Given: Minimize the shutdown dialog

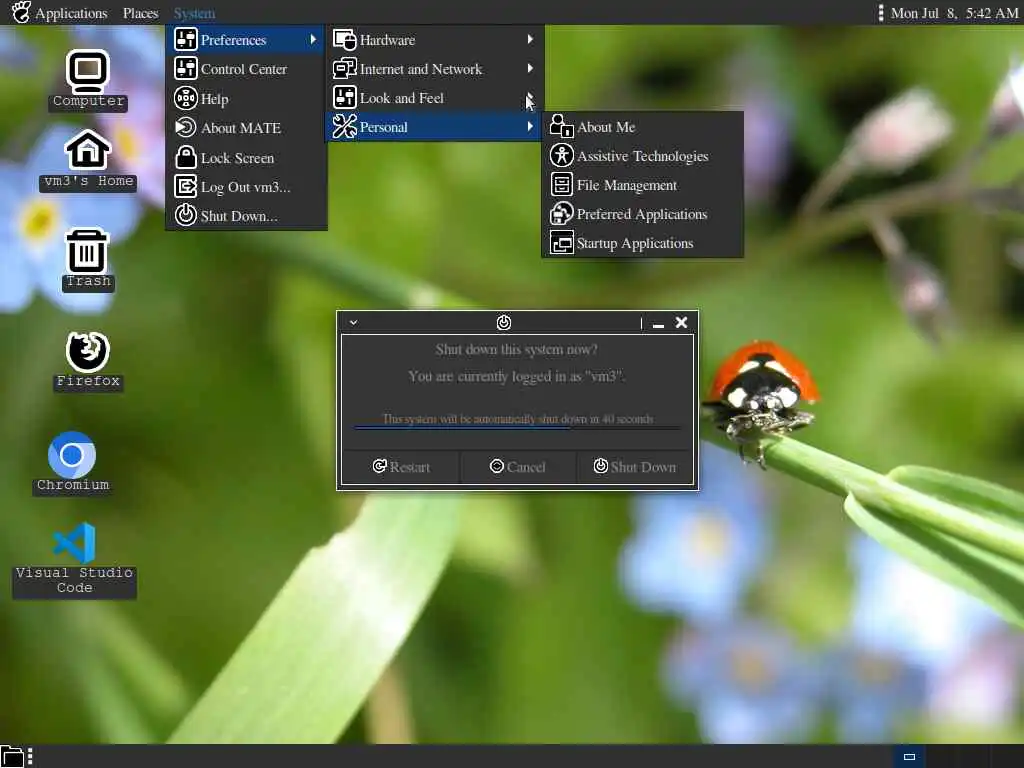Looking at the screenshot, I should [x=658, y=323].
